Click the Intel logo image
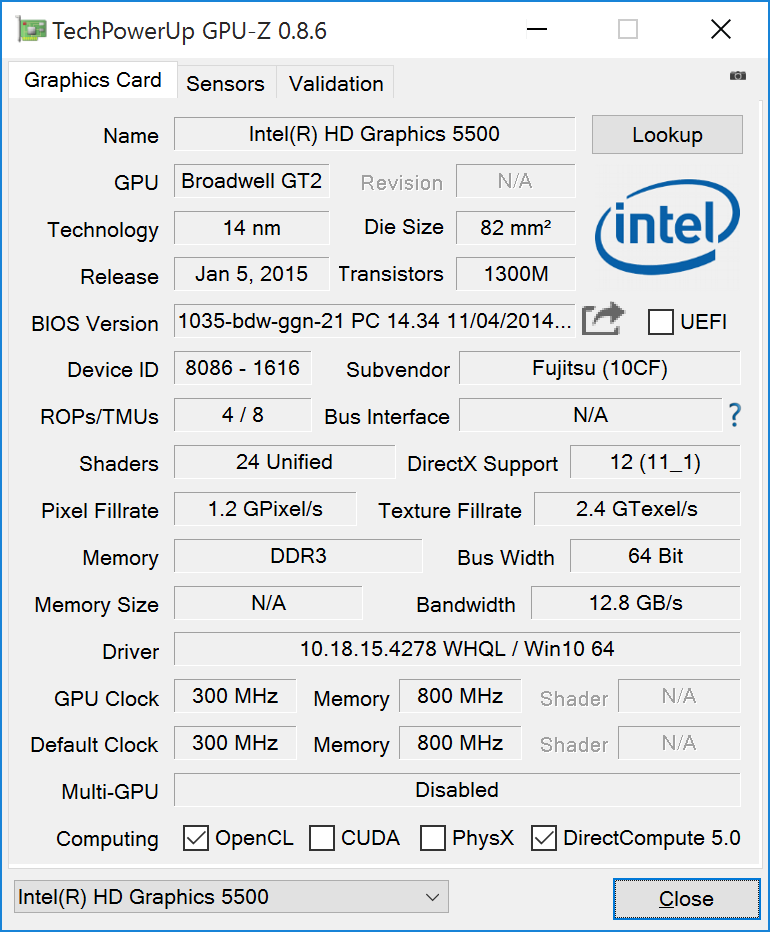This screenshot has height=932, width=770. click(667, 227)
